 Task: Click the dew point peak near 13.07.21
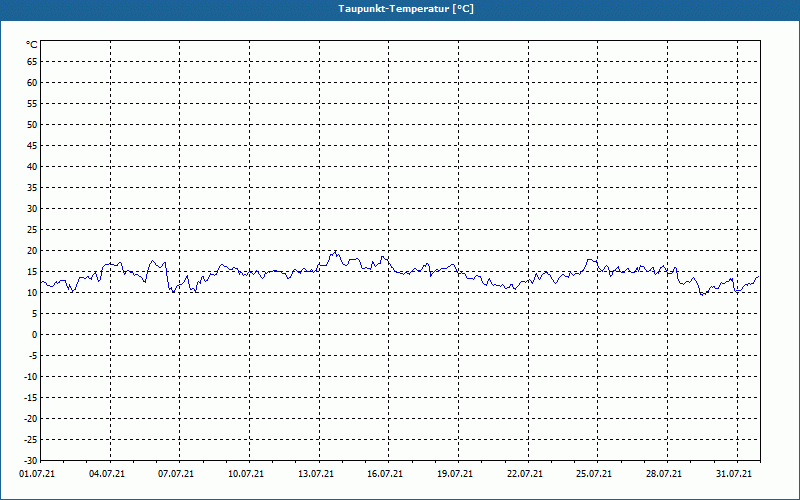point(335,252)
